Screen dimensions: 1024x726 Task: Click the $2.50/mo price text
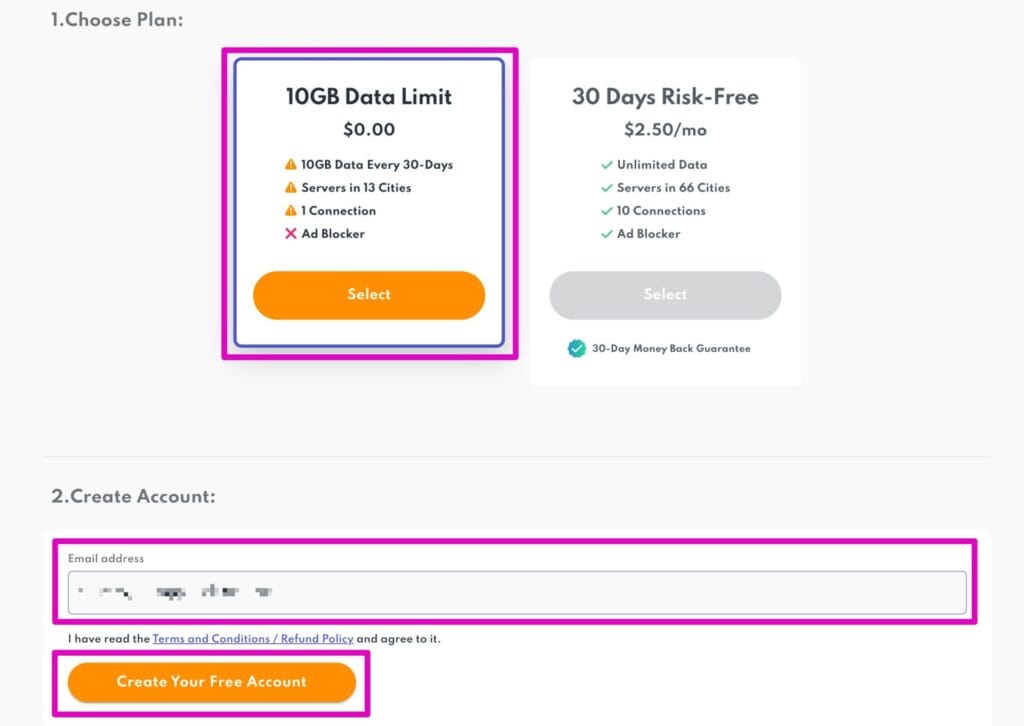664,129
